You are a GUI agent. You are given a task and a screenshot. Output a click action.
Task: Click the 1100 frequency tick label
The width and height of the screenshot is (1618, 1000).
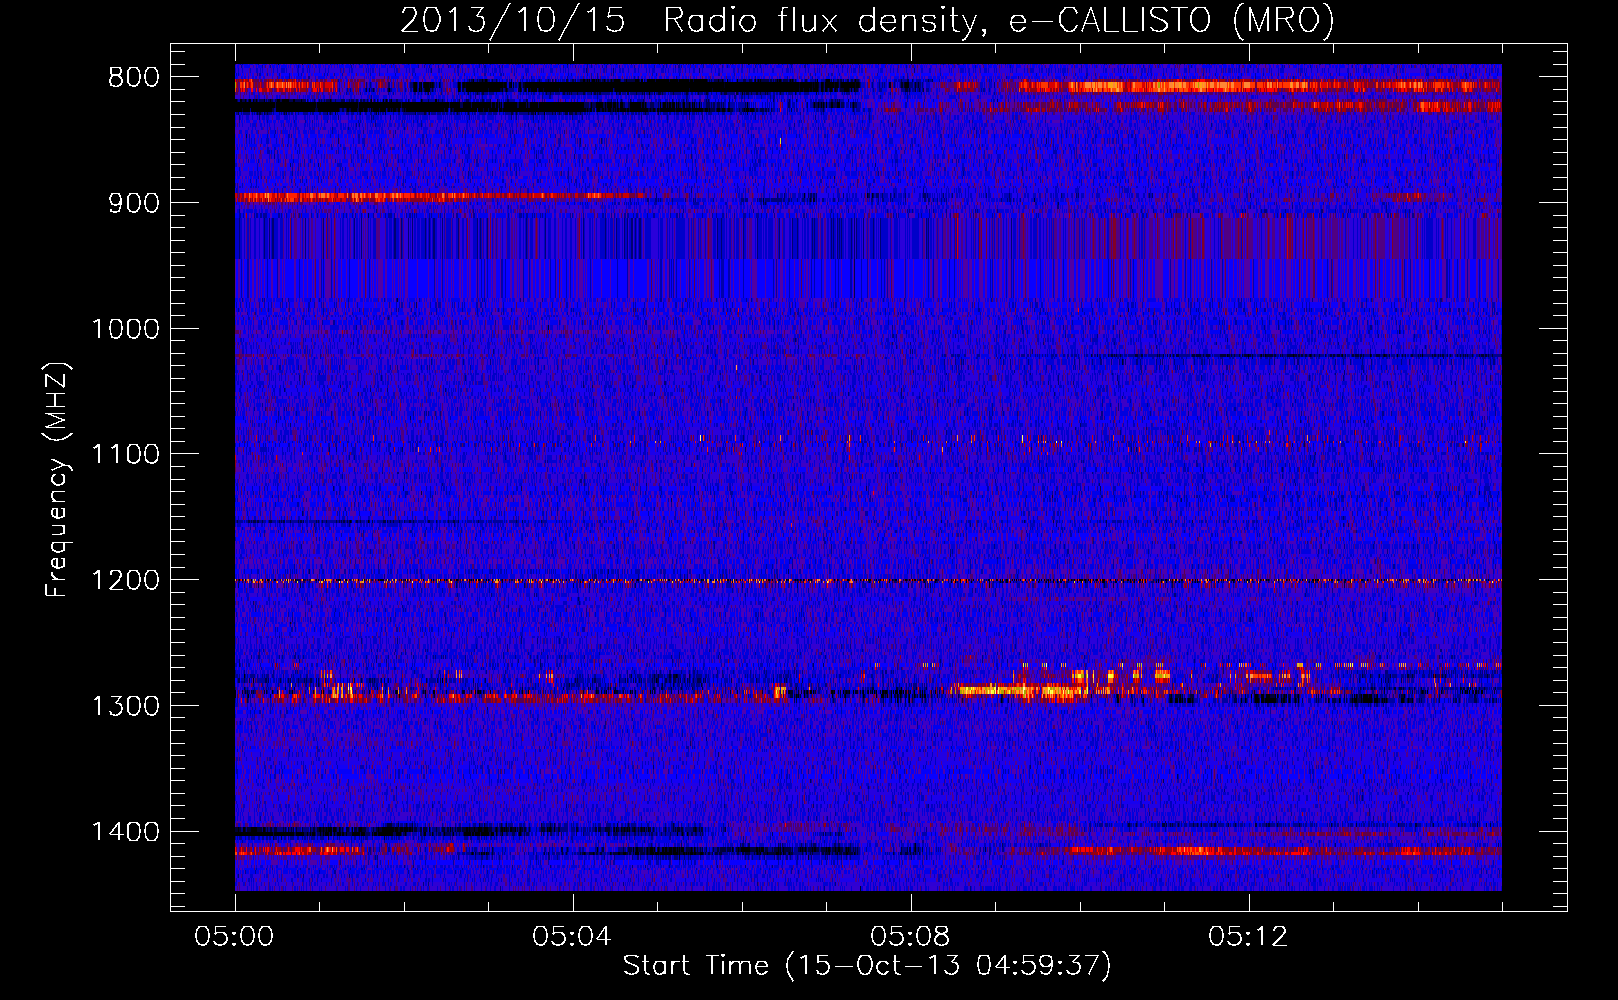(x=125, y=455)
